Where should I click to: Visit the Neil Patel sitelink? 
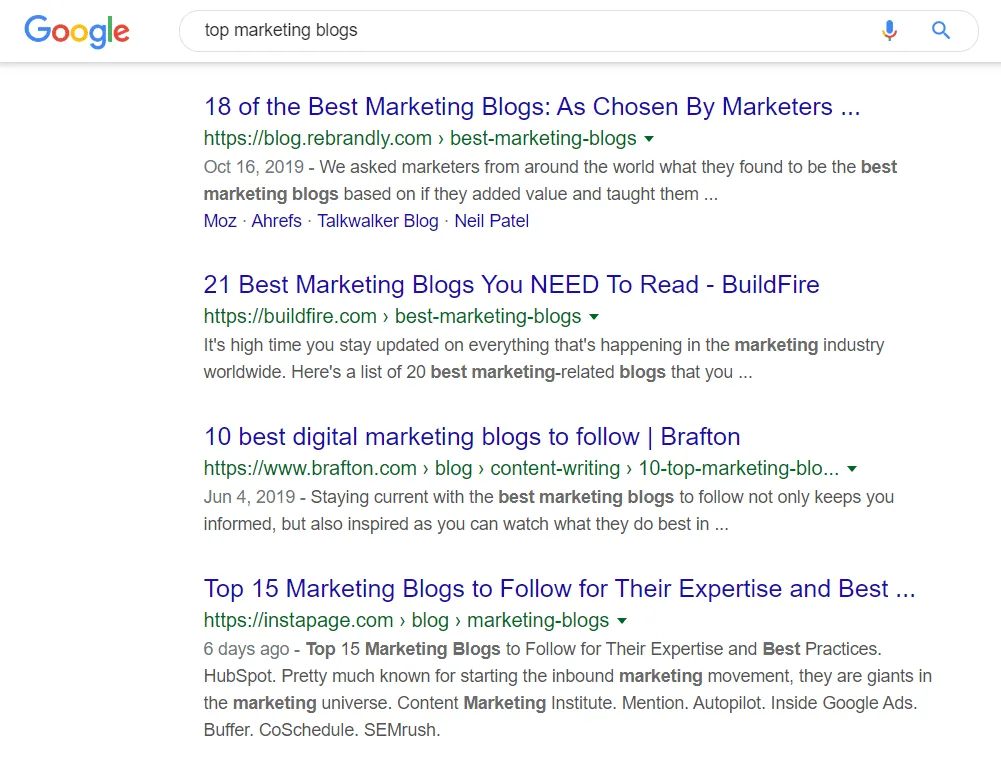[x=492, y=221]
